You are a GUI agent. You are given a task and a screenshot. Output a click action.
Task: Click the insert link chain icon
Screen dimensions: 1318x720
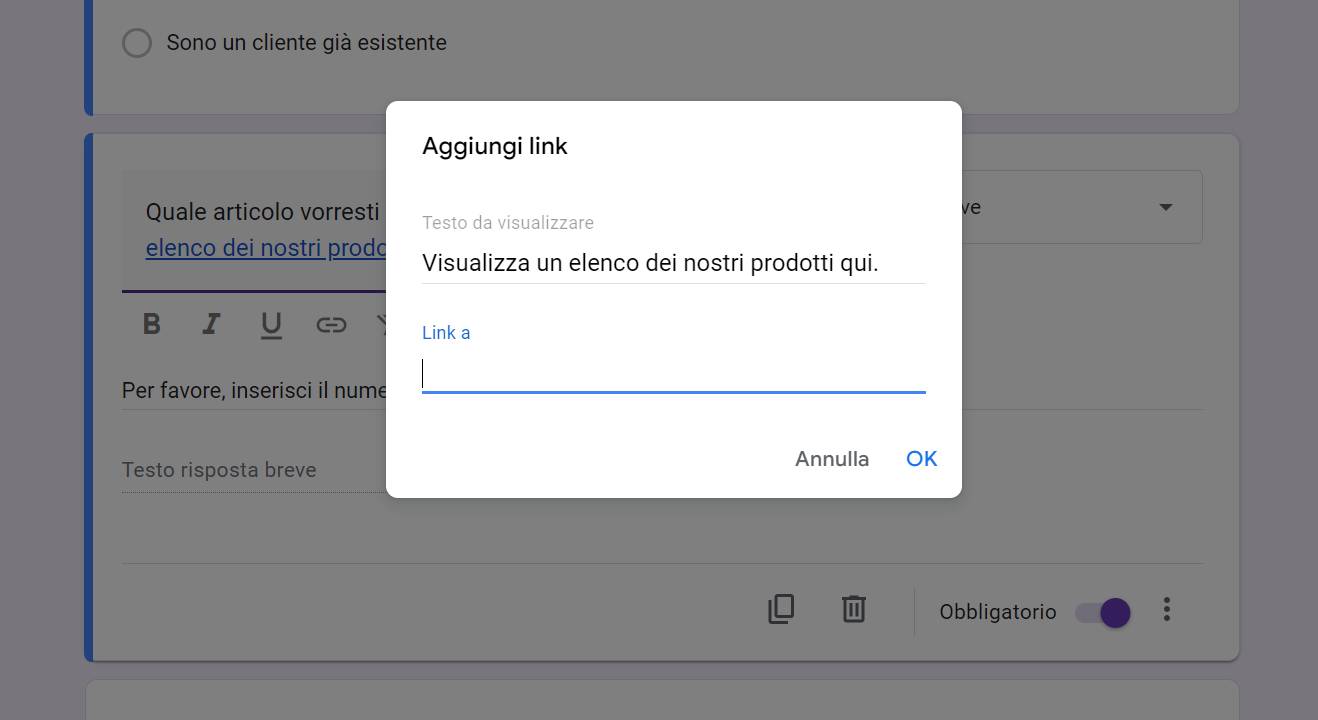331,324
